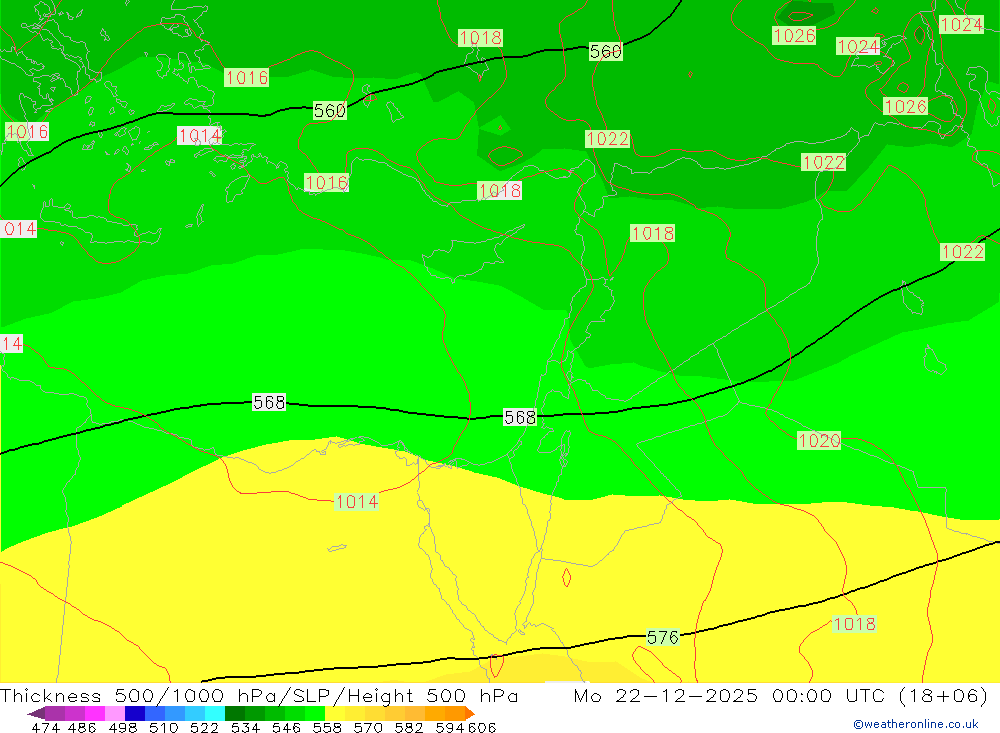Select the 1020 isobar label
The image size is (1000, 733).
point(819,441)
